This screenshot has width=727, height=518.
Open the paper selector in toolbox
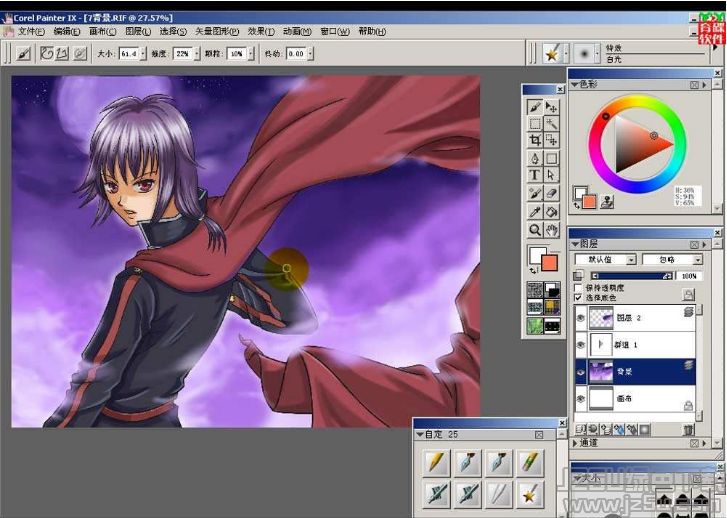[x=535, y=290]
